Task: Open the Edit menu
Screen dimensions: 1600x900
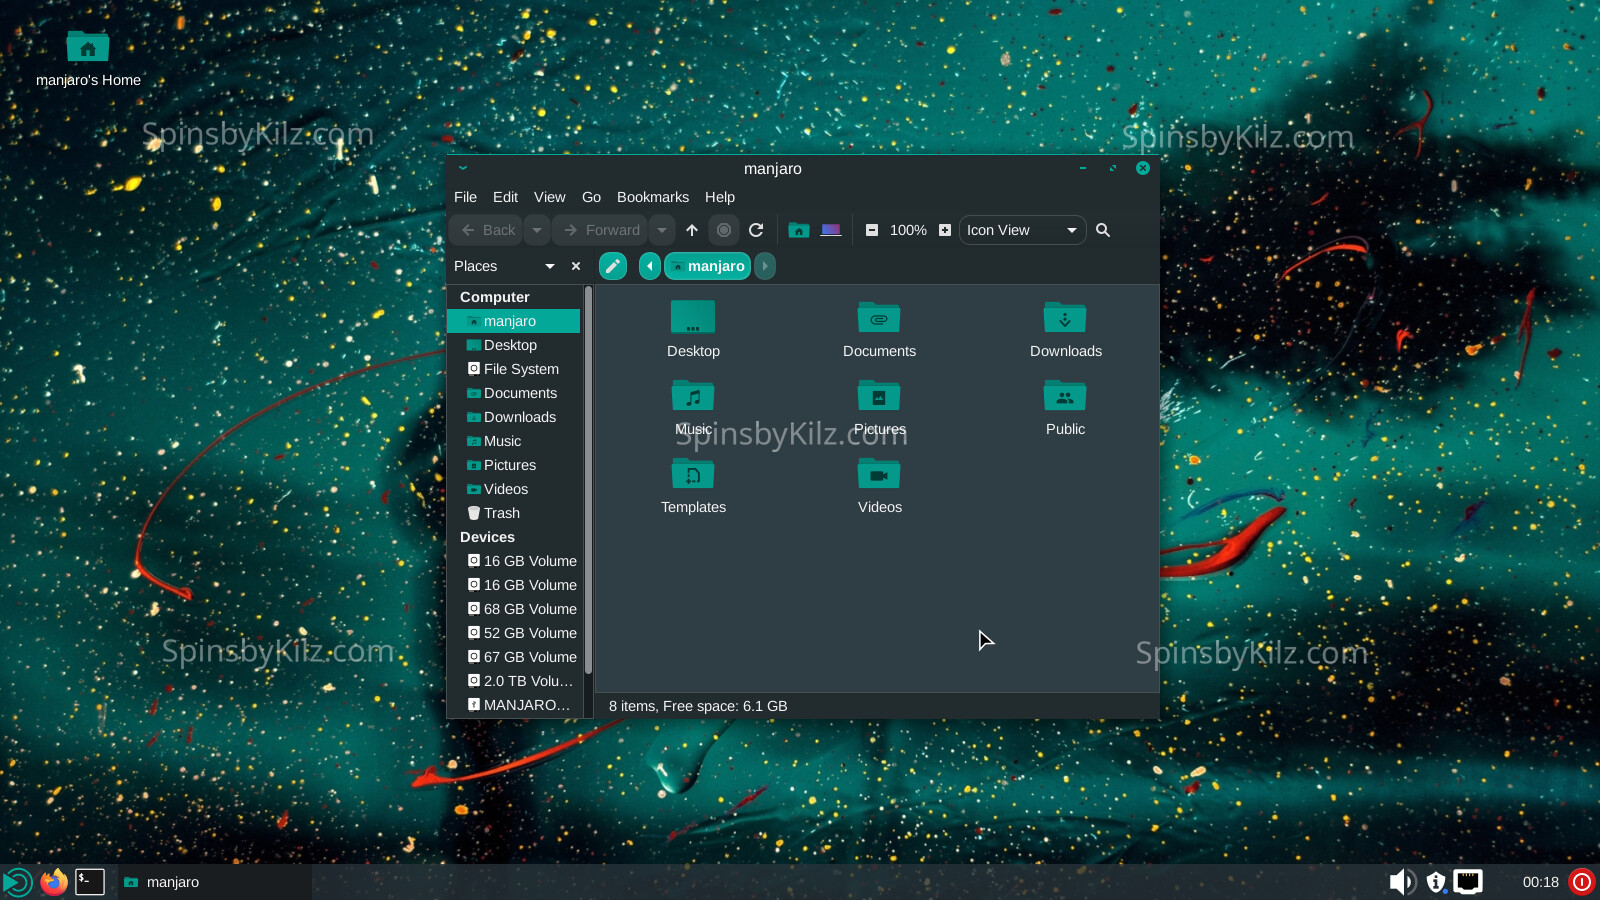Action: 505,197
